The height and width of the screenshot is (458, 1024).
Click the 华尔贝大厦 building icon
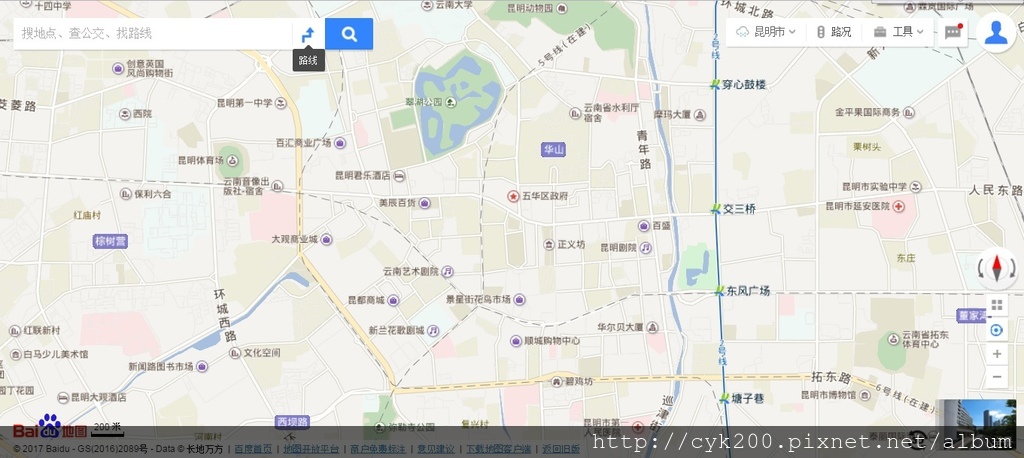tap(652, 327)
